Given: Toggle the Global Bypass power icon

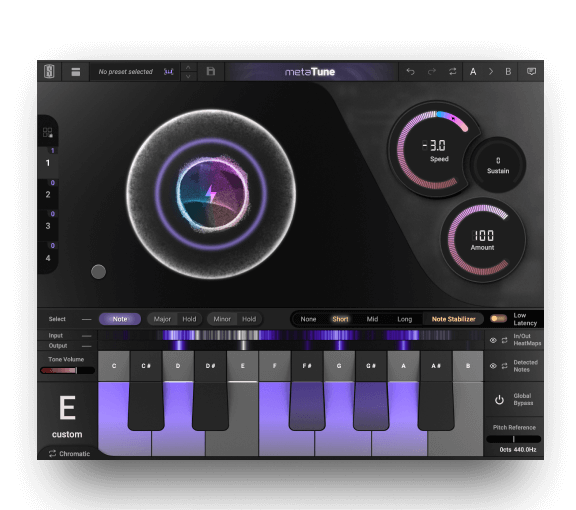Looking at the screenshot, I should tap(499, 399).
